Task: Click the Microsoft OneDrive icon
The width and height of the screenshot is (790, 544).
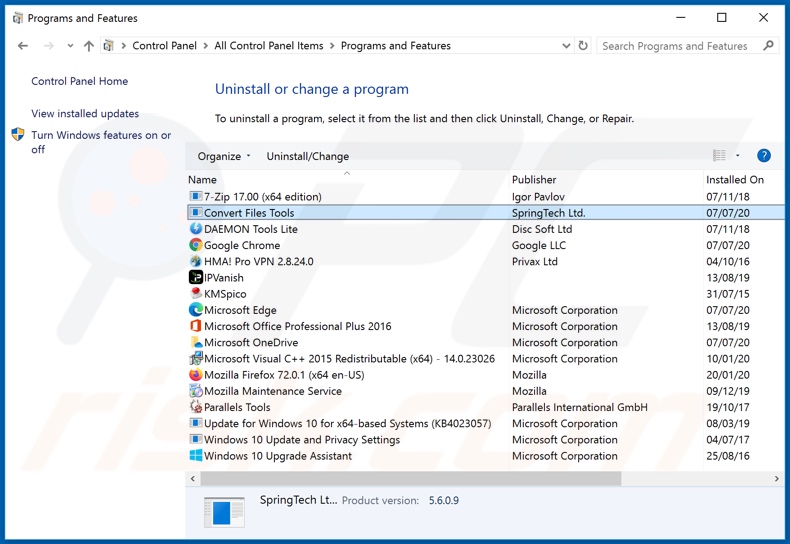Action: (x=195, y=342)
